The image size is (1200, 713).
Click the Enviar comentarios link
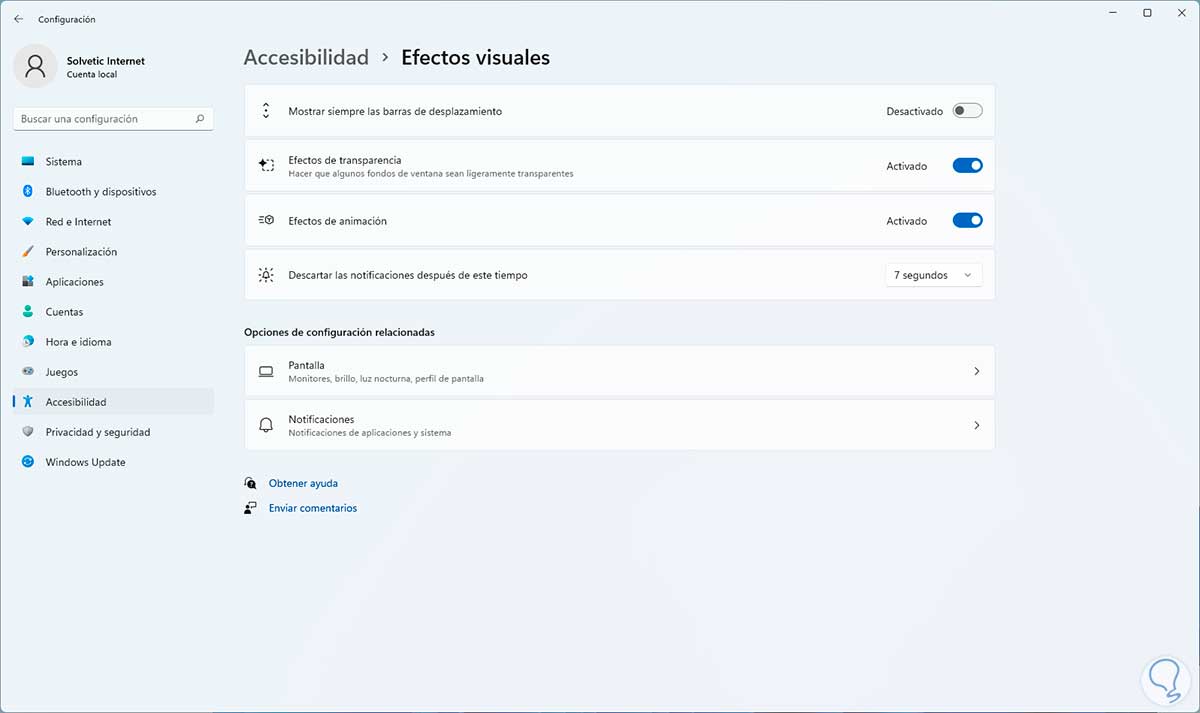coord(312,508)
